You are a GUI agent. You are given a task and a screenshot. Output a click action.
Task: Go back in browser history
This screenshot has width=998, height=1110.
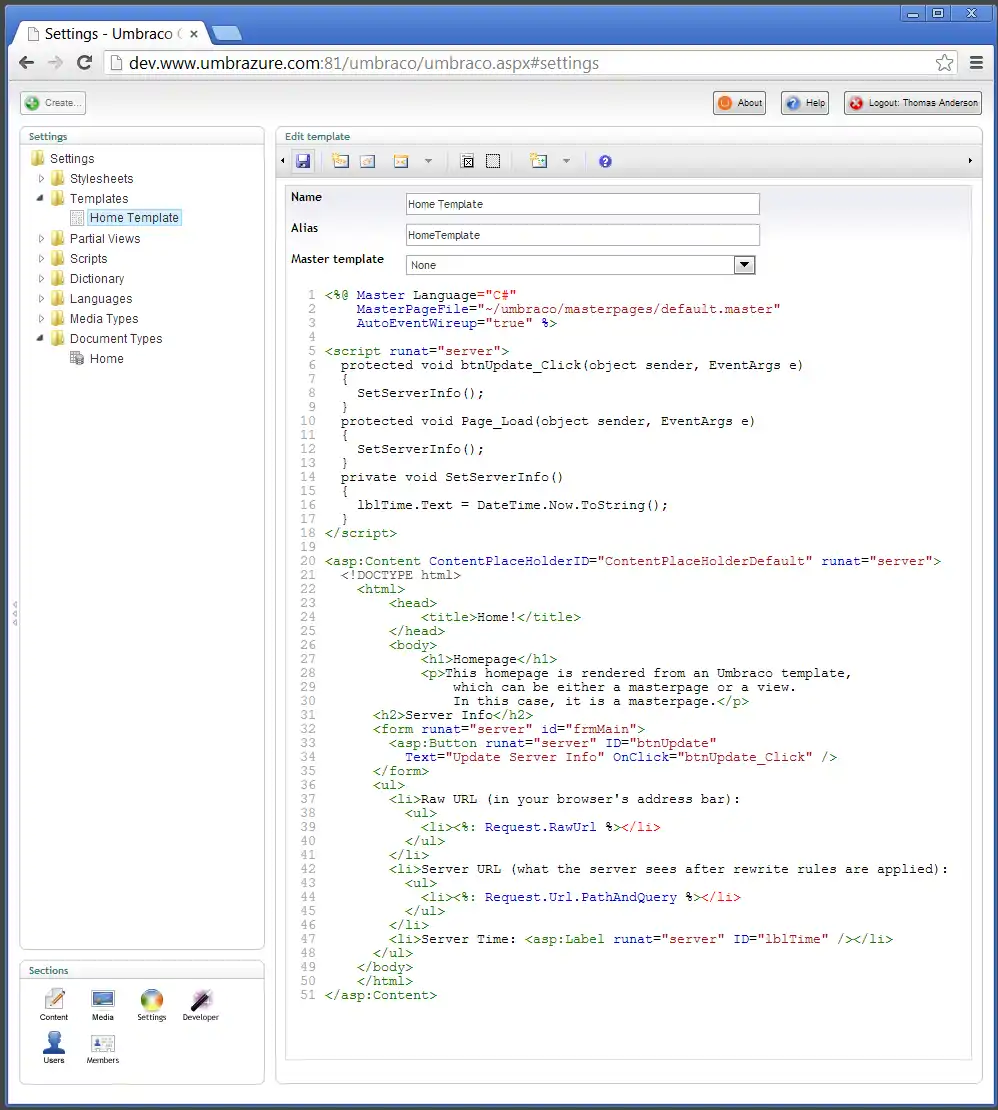[x=27, y=62]
